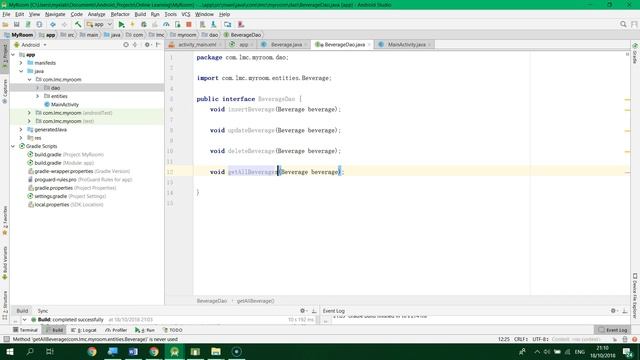Toggle the tool window quick-access button in status bar
The image size is (640, 360).
pyautogui.click(x=6, y=339)
